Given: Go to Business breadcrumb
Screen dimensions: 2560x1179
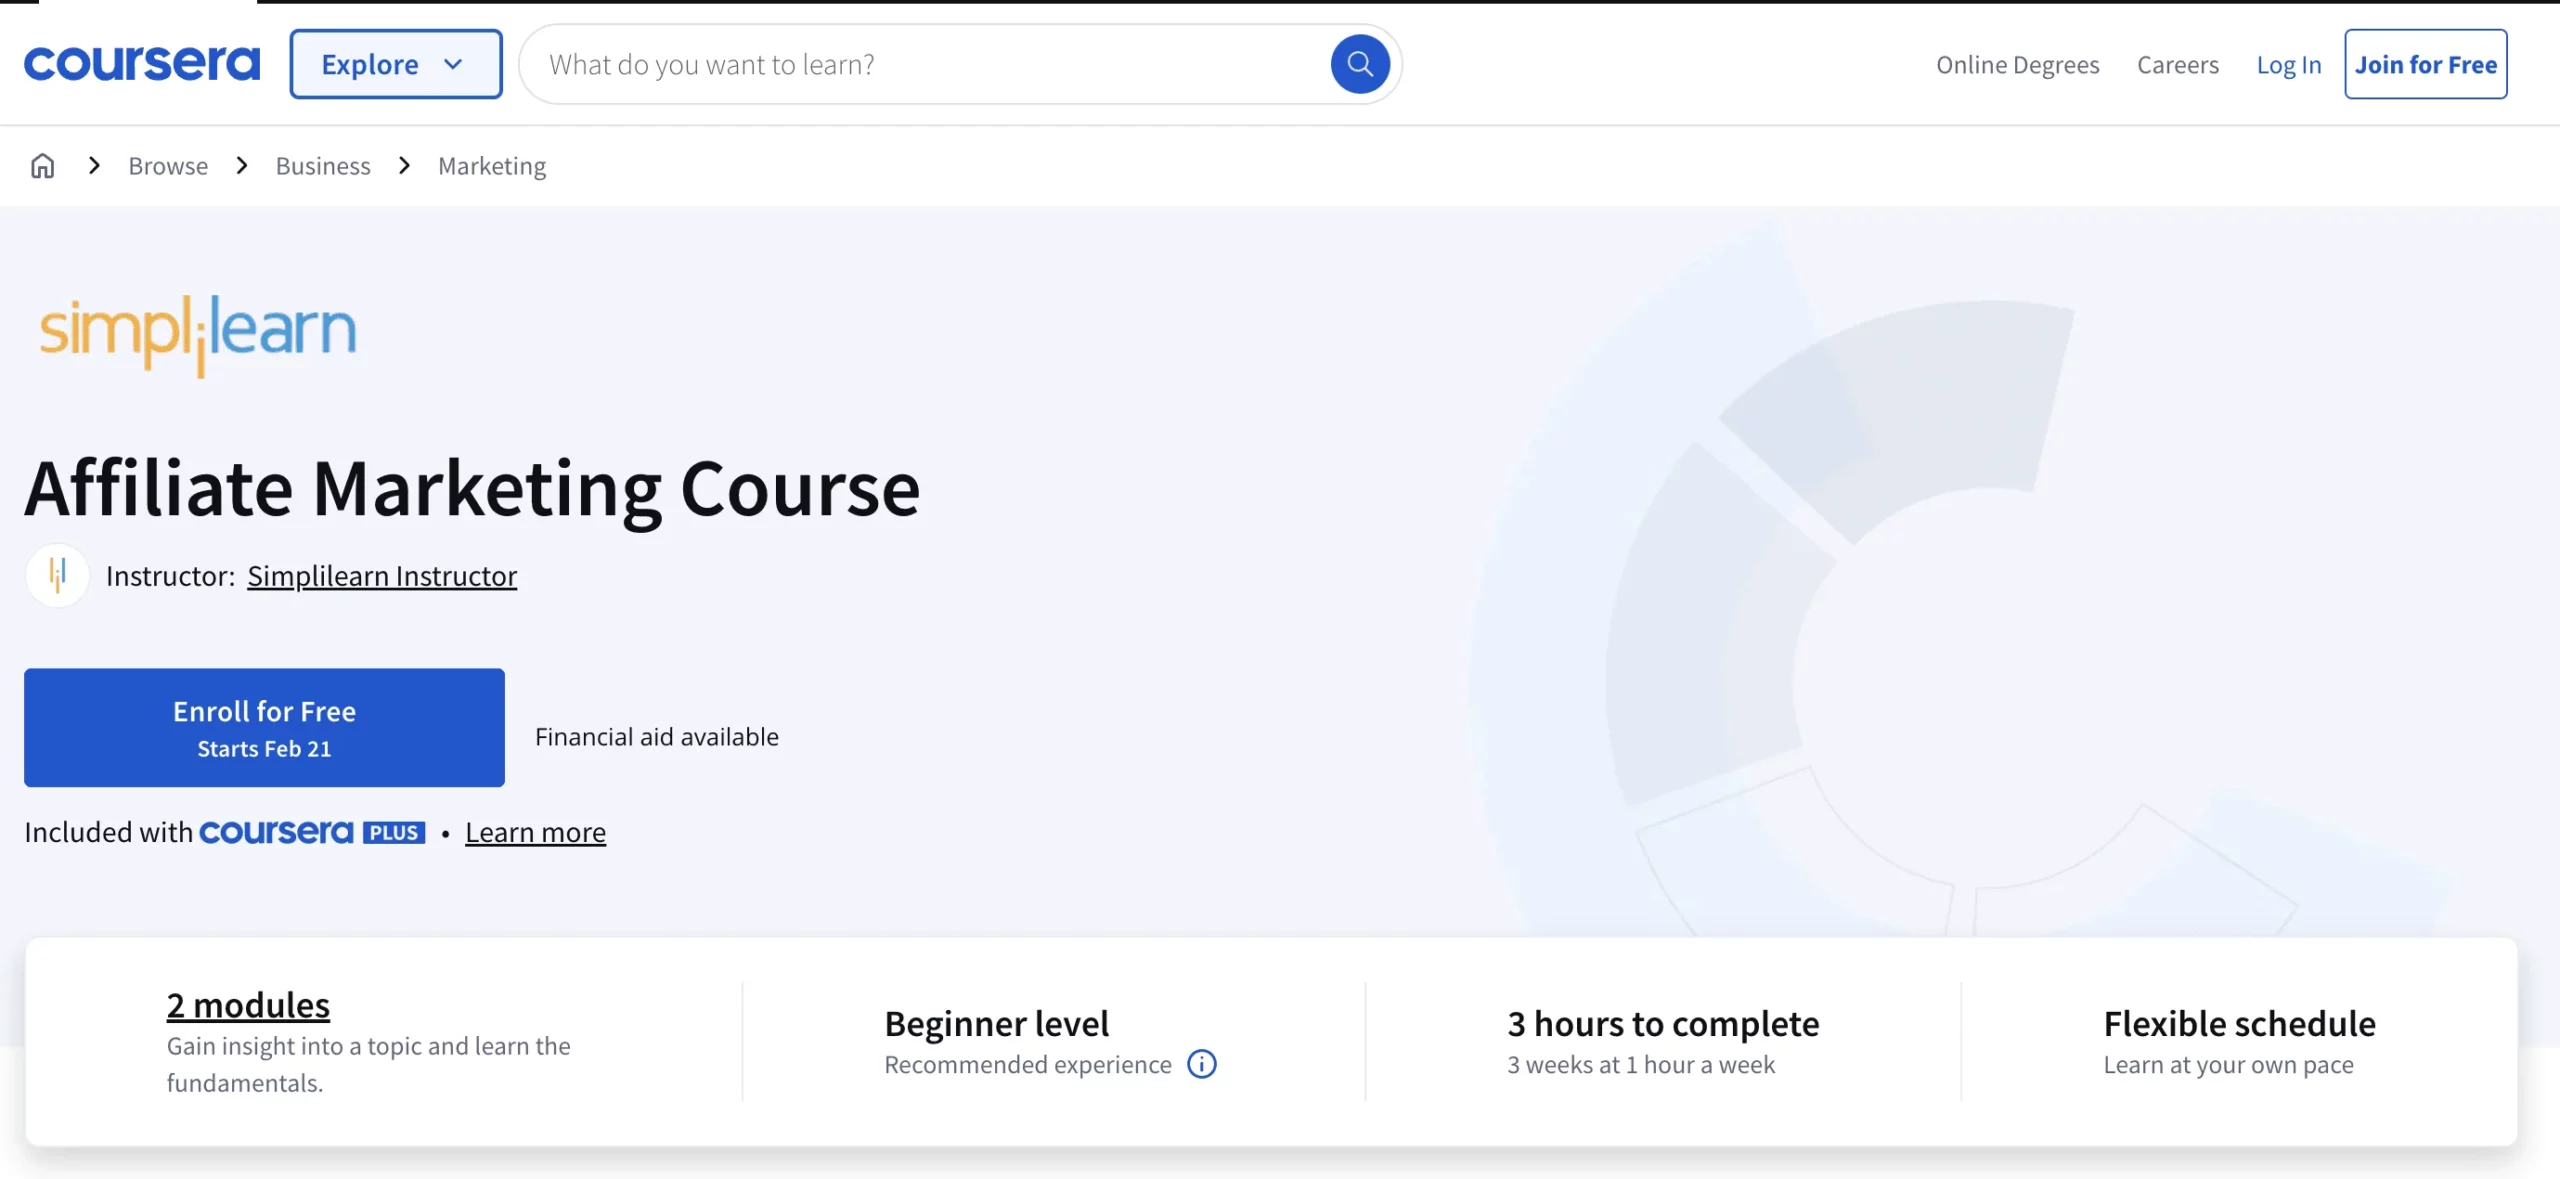Looking at the screenshot, I should coord(323,166).
